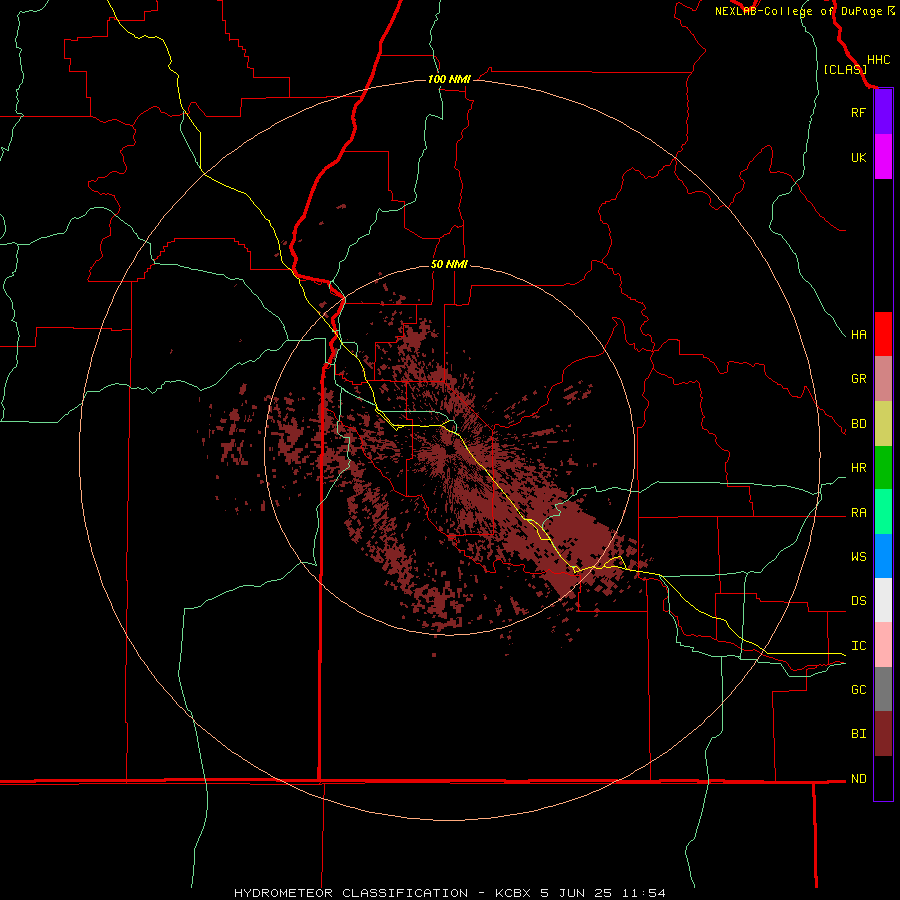The width and height of the screenshot is (900, 900).
Task: Click the HR legend label
Action: click(858, 468)
